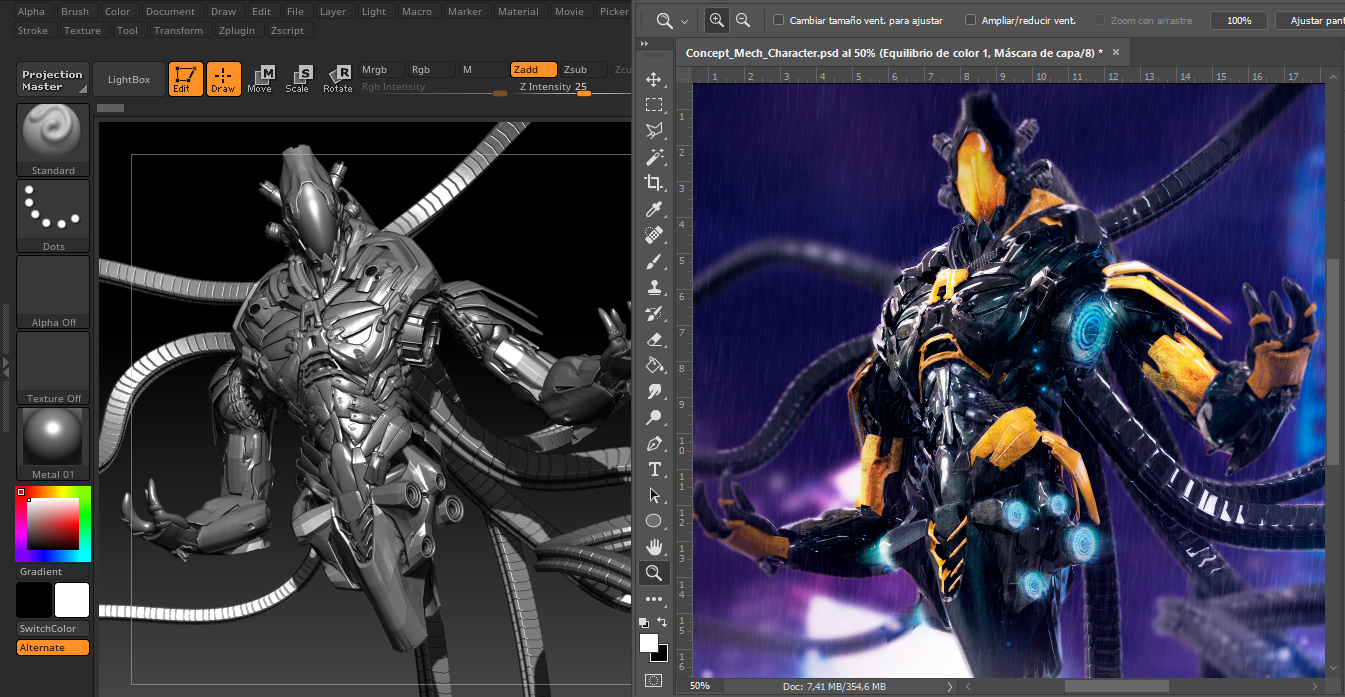Expand the collapsed Photoshop toolbox double-arrow

coord(645,44)
